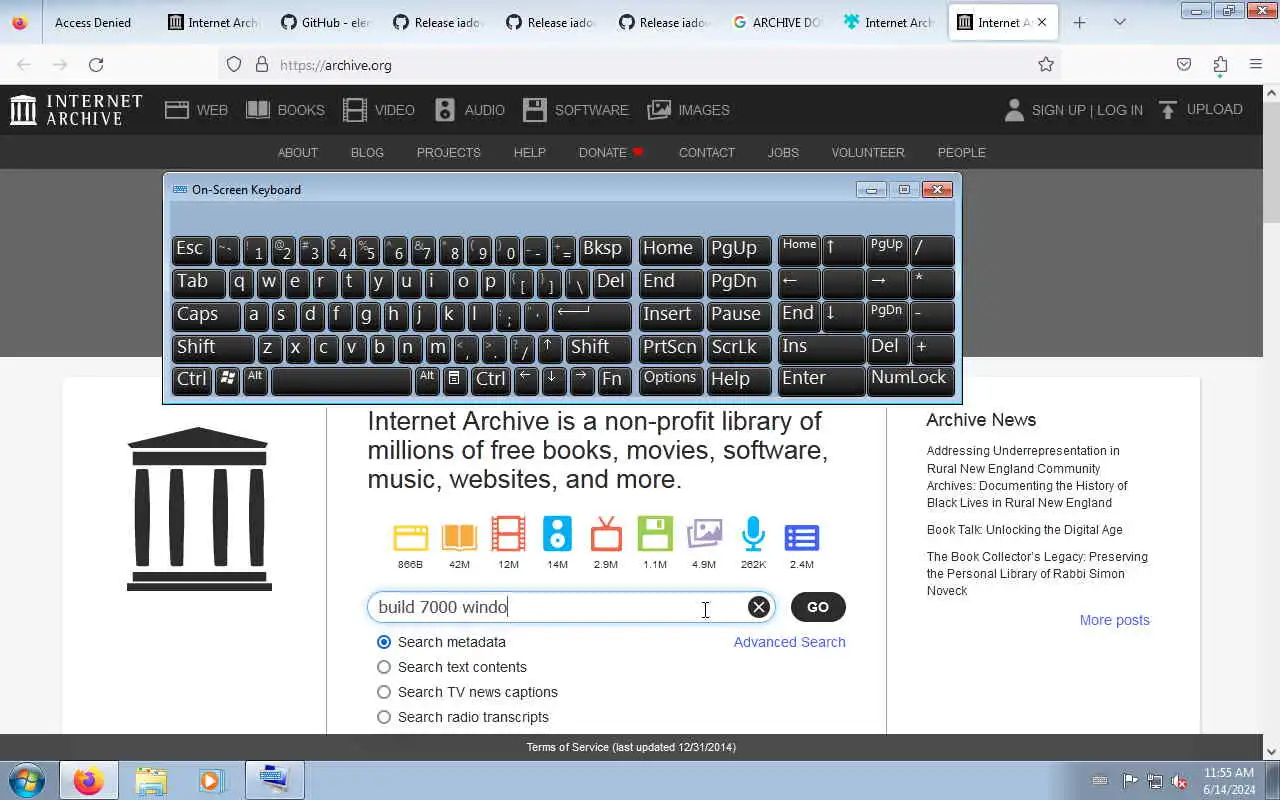Viewport: 1280px width, 800px height.
Task: Select the green software floppy icon (1.1M)
Action: point(655,534)
